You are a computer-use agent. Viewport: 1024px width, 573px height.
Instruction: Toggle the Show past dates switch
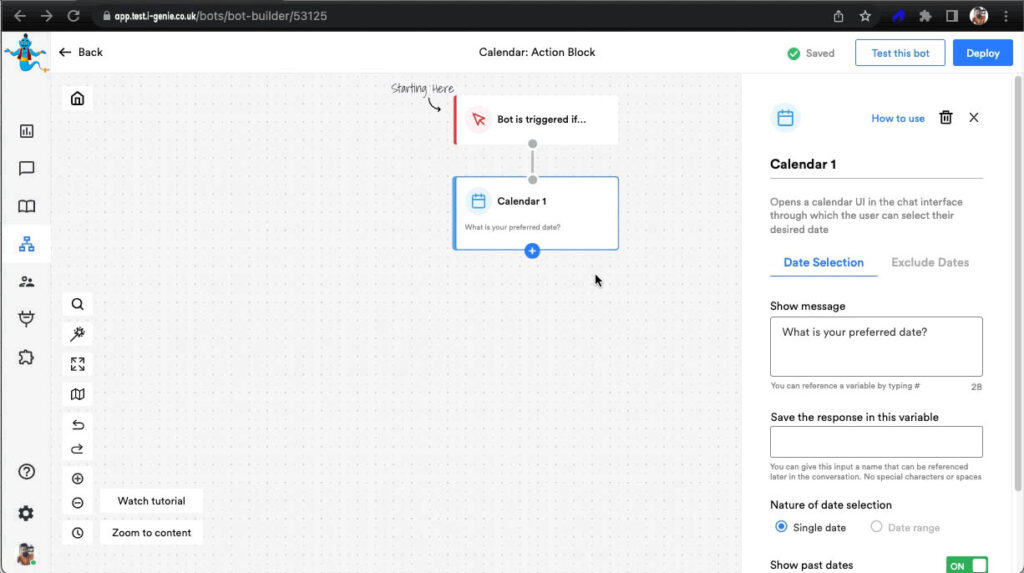coord(966,565)
